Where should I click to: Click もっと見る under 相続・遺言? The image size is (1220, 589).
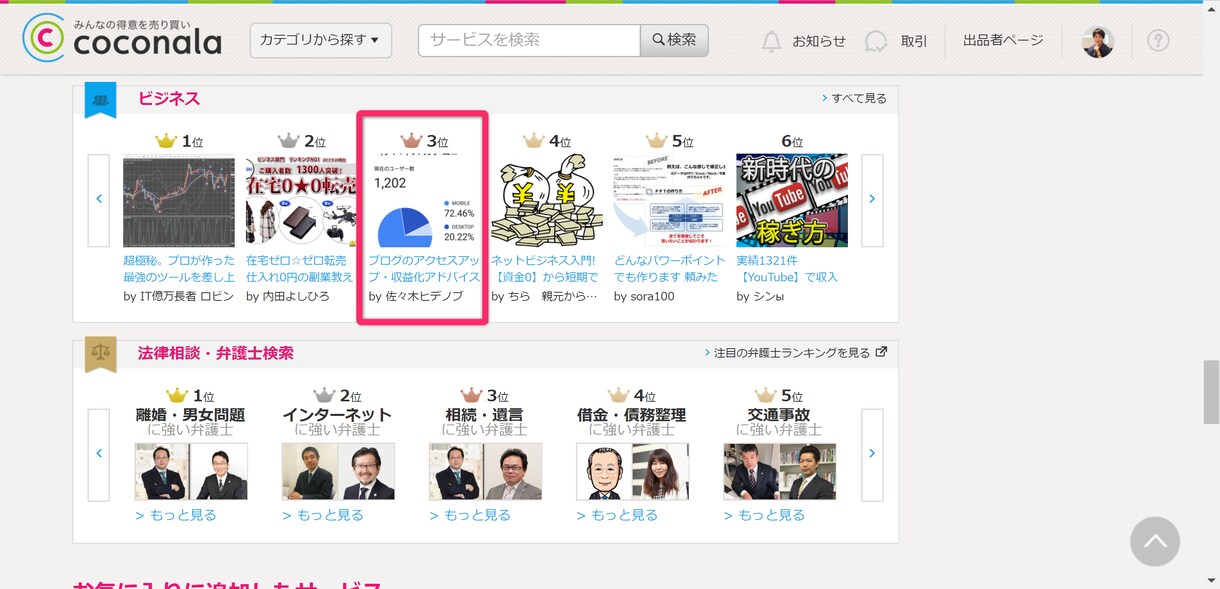pos(470,515)
